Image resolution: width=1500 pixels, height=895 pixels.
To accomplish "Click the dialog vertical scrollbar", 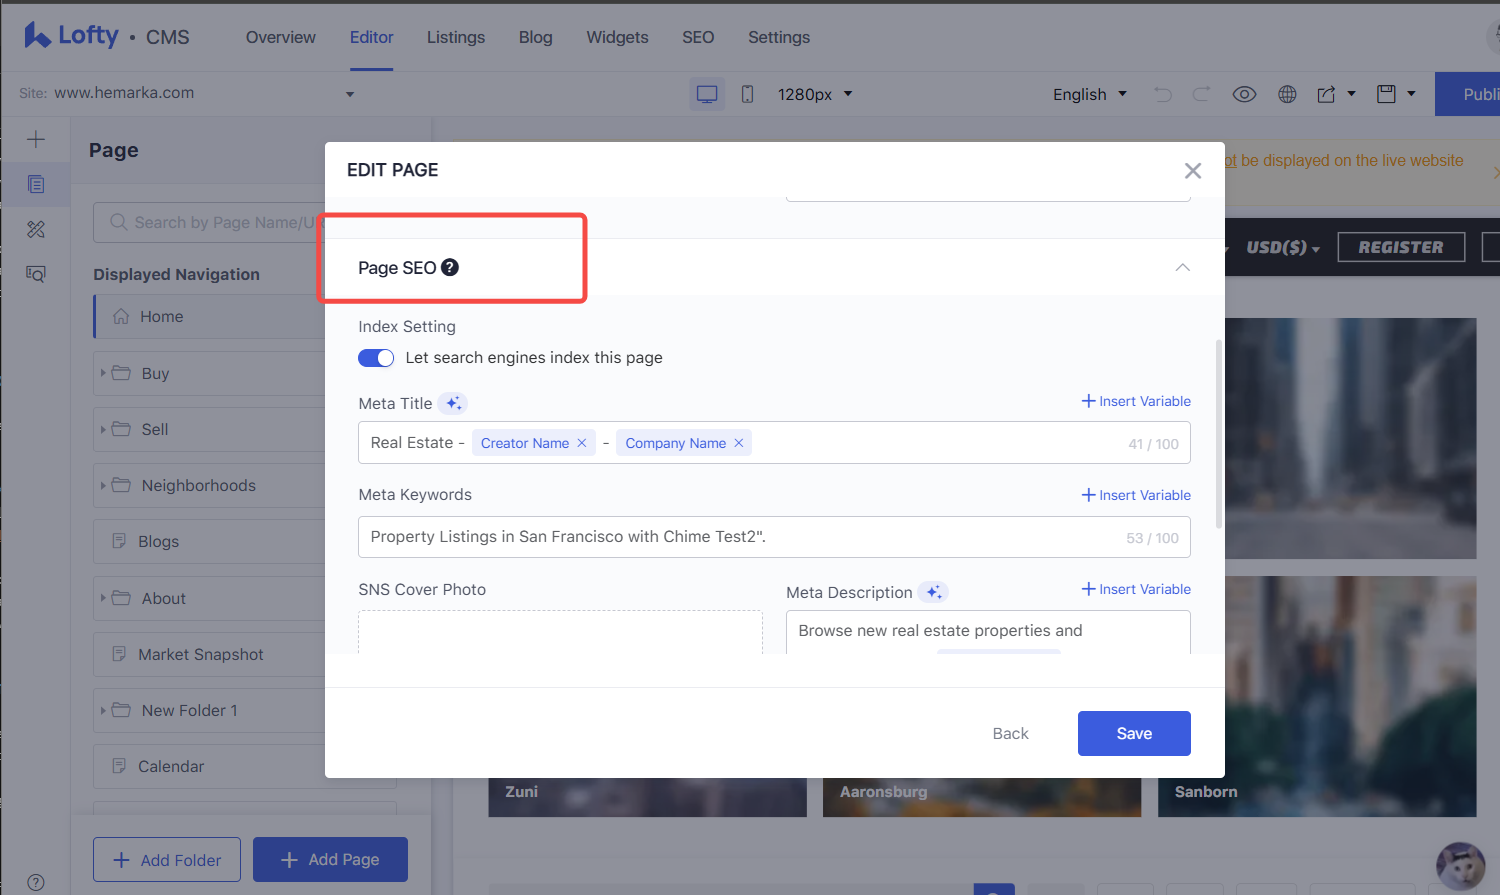I will pos(1218,434).
